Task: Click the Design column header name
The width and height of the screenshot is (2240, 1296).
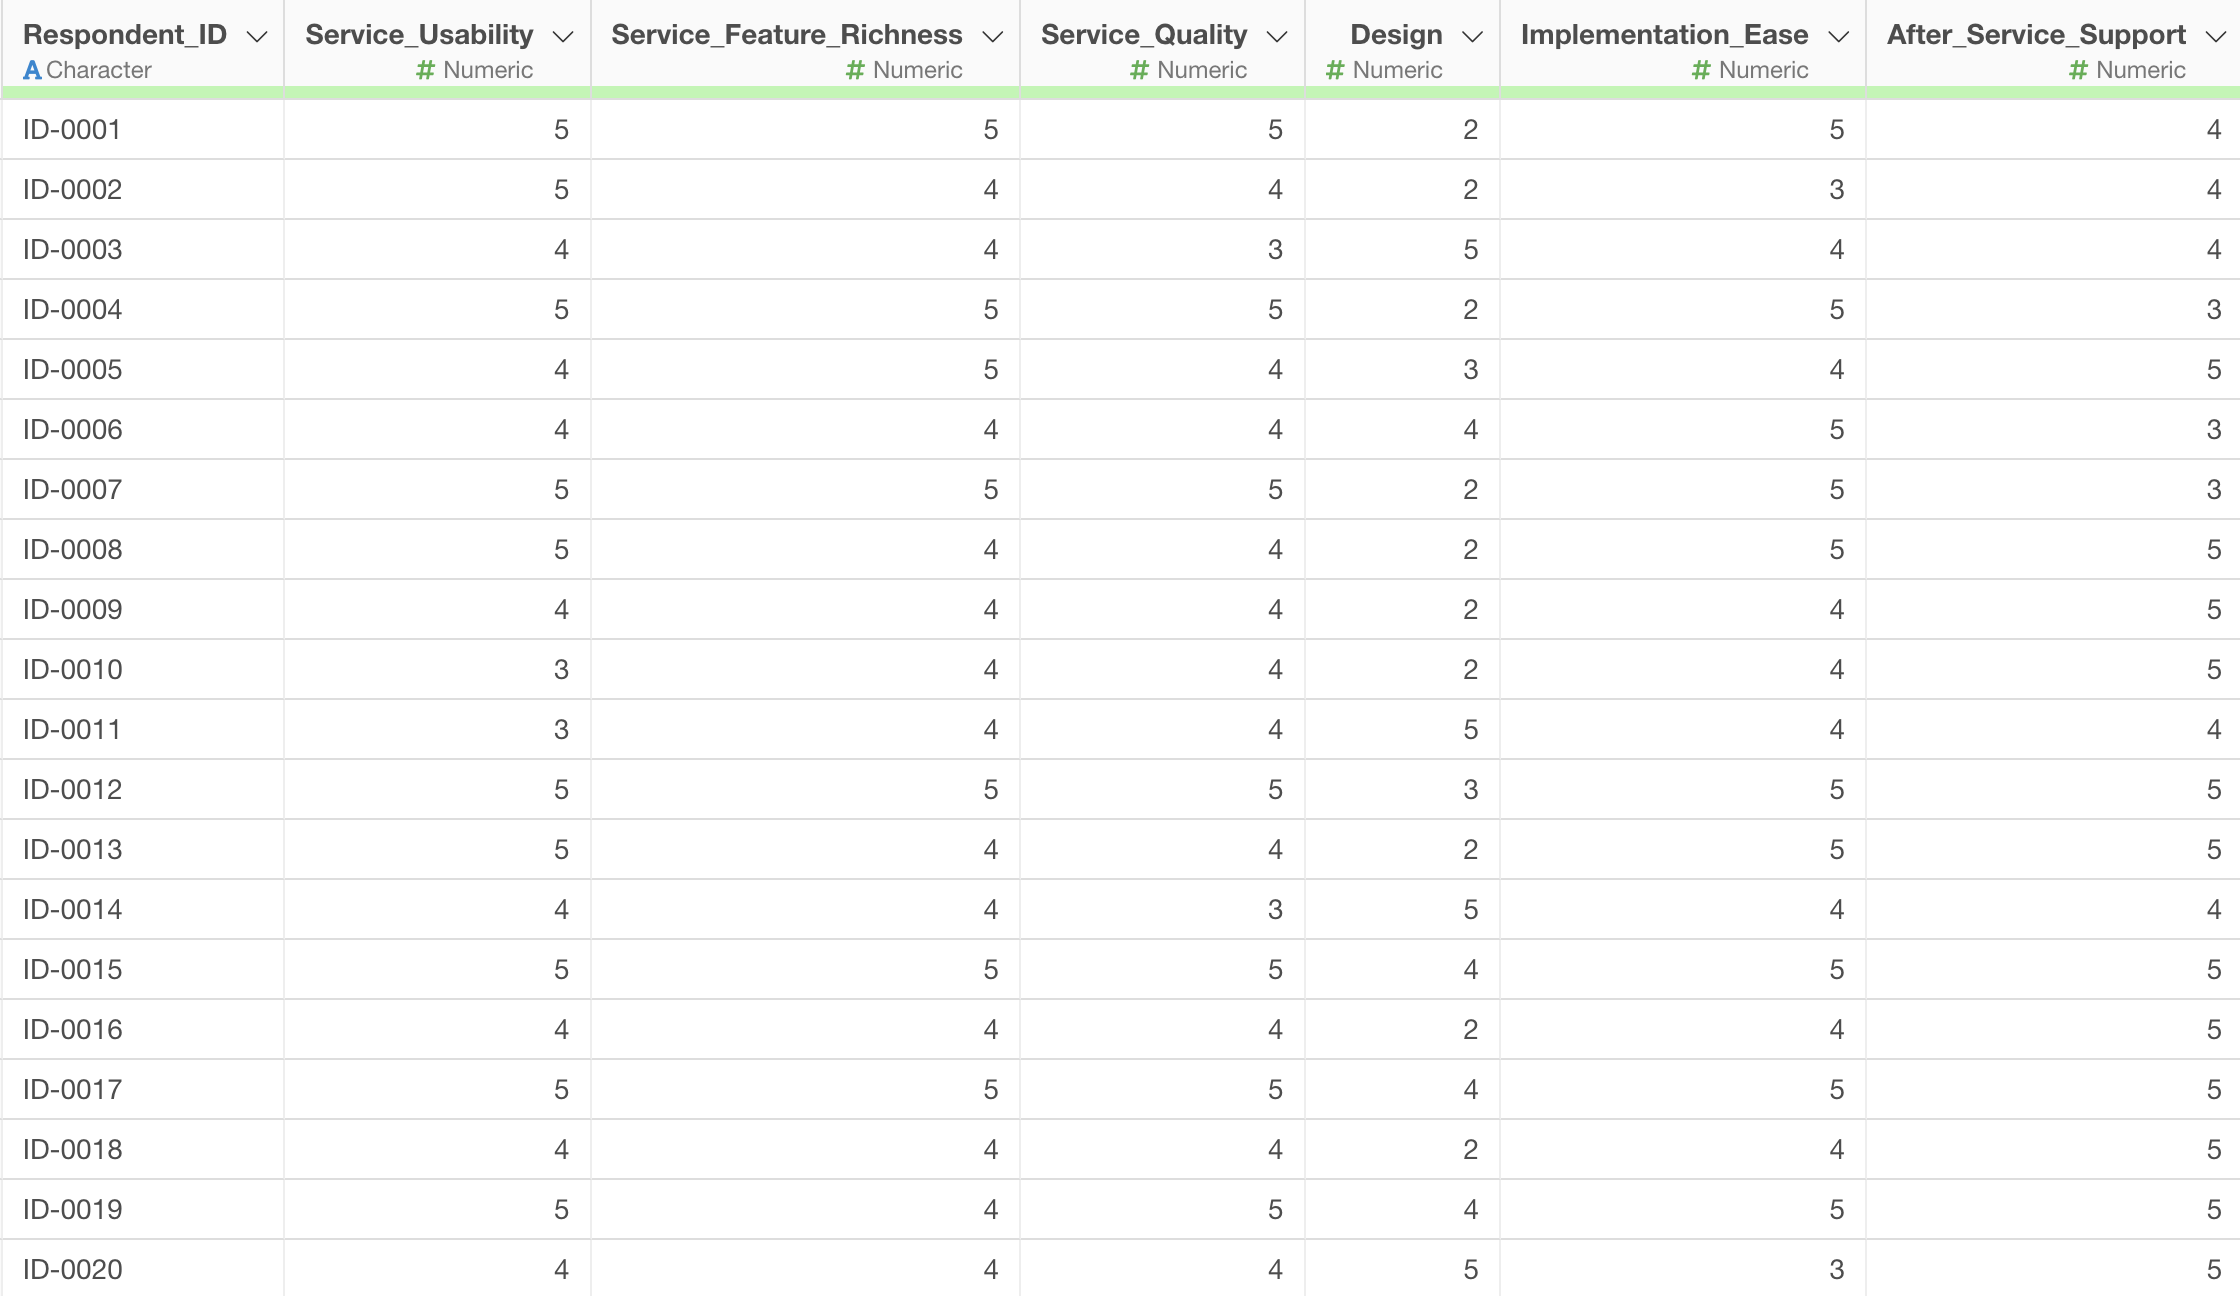Action: [1396, 35]
